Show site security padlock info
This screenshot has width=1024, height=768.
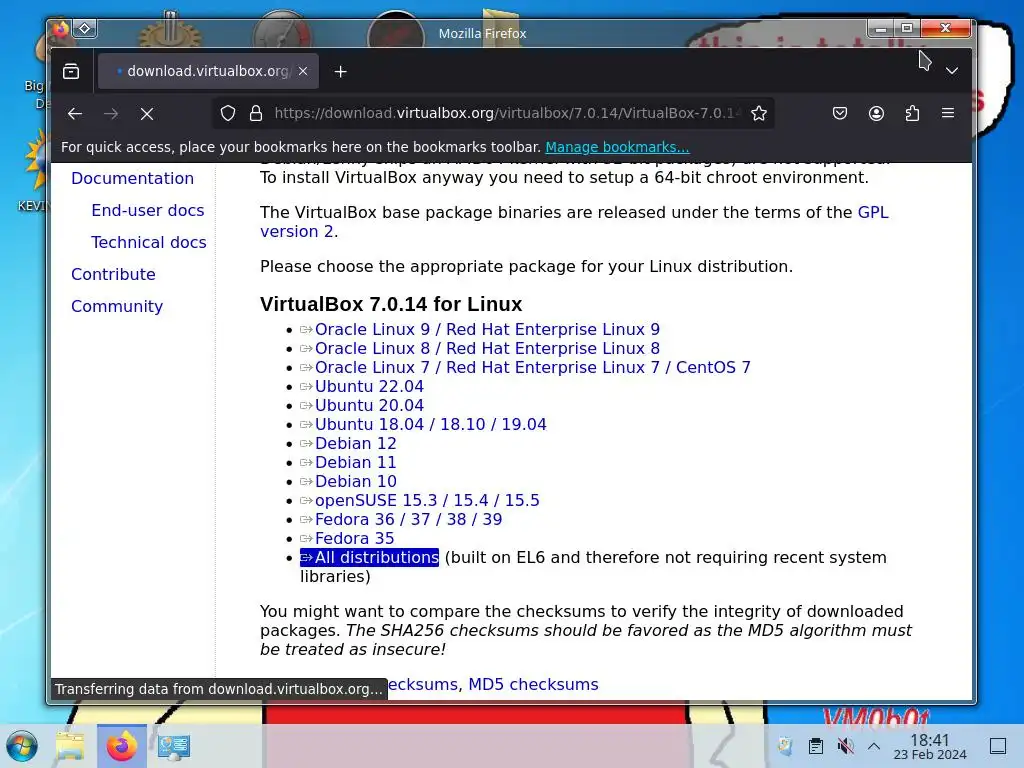click(256, 113)
